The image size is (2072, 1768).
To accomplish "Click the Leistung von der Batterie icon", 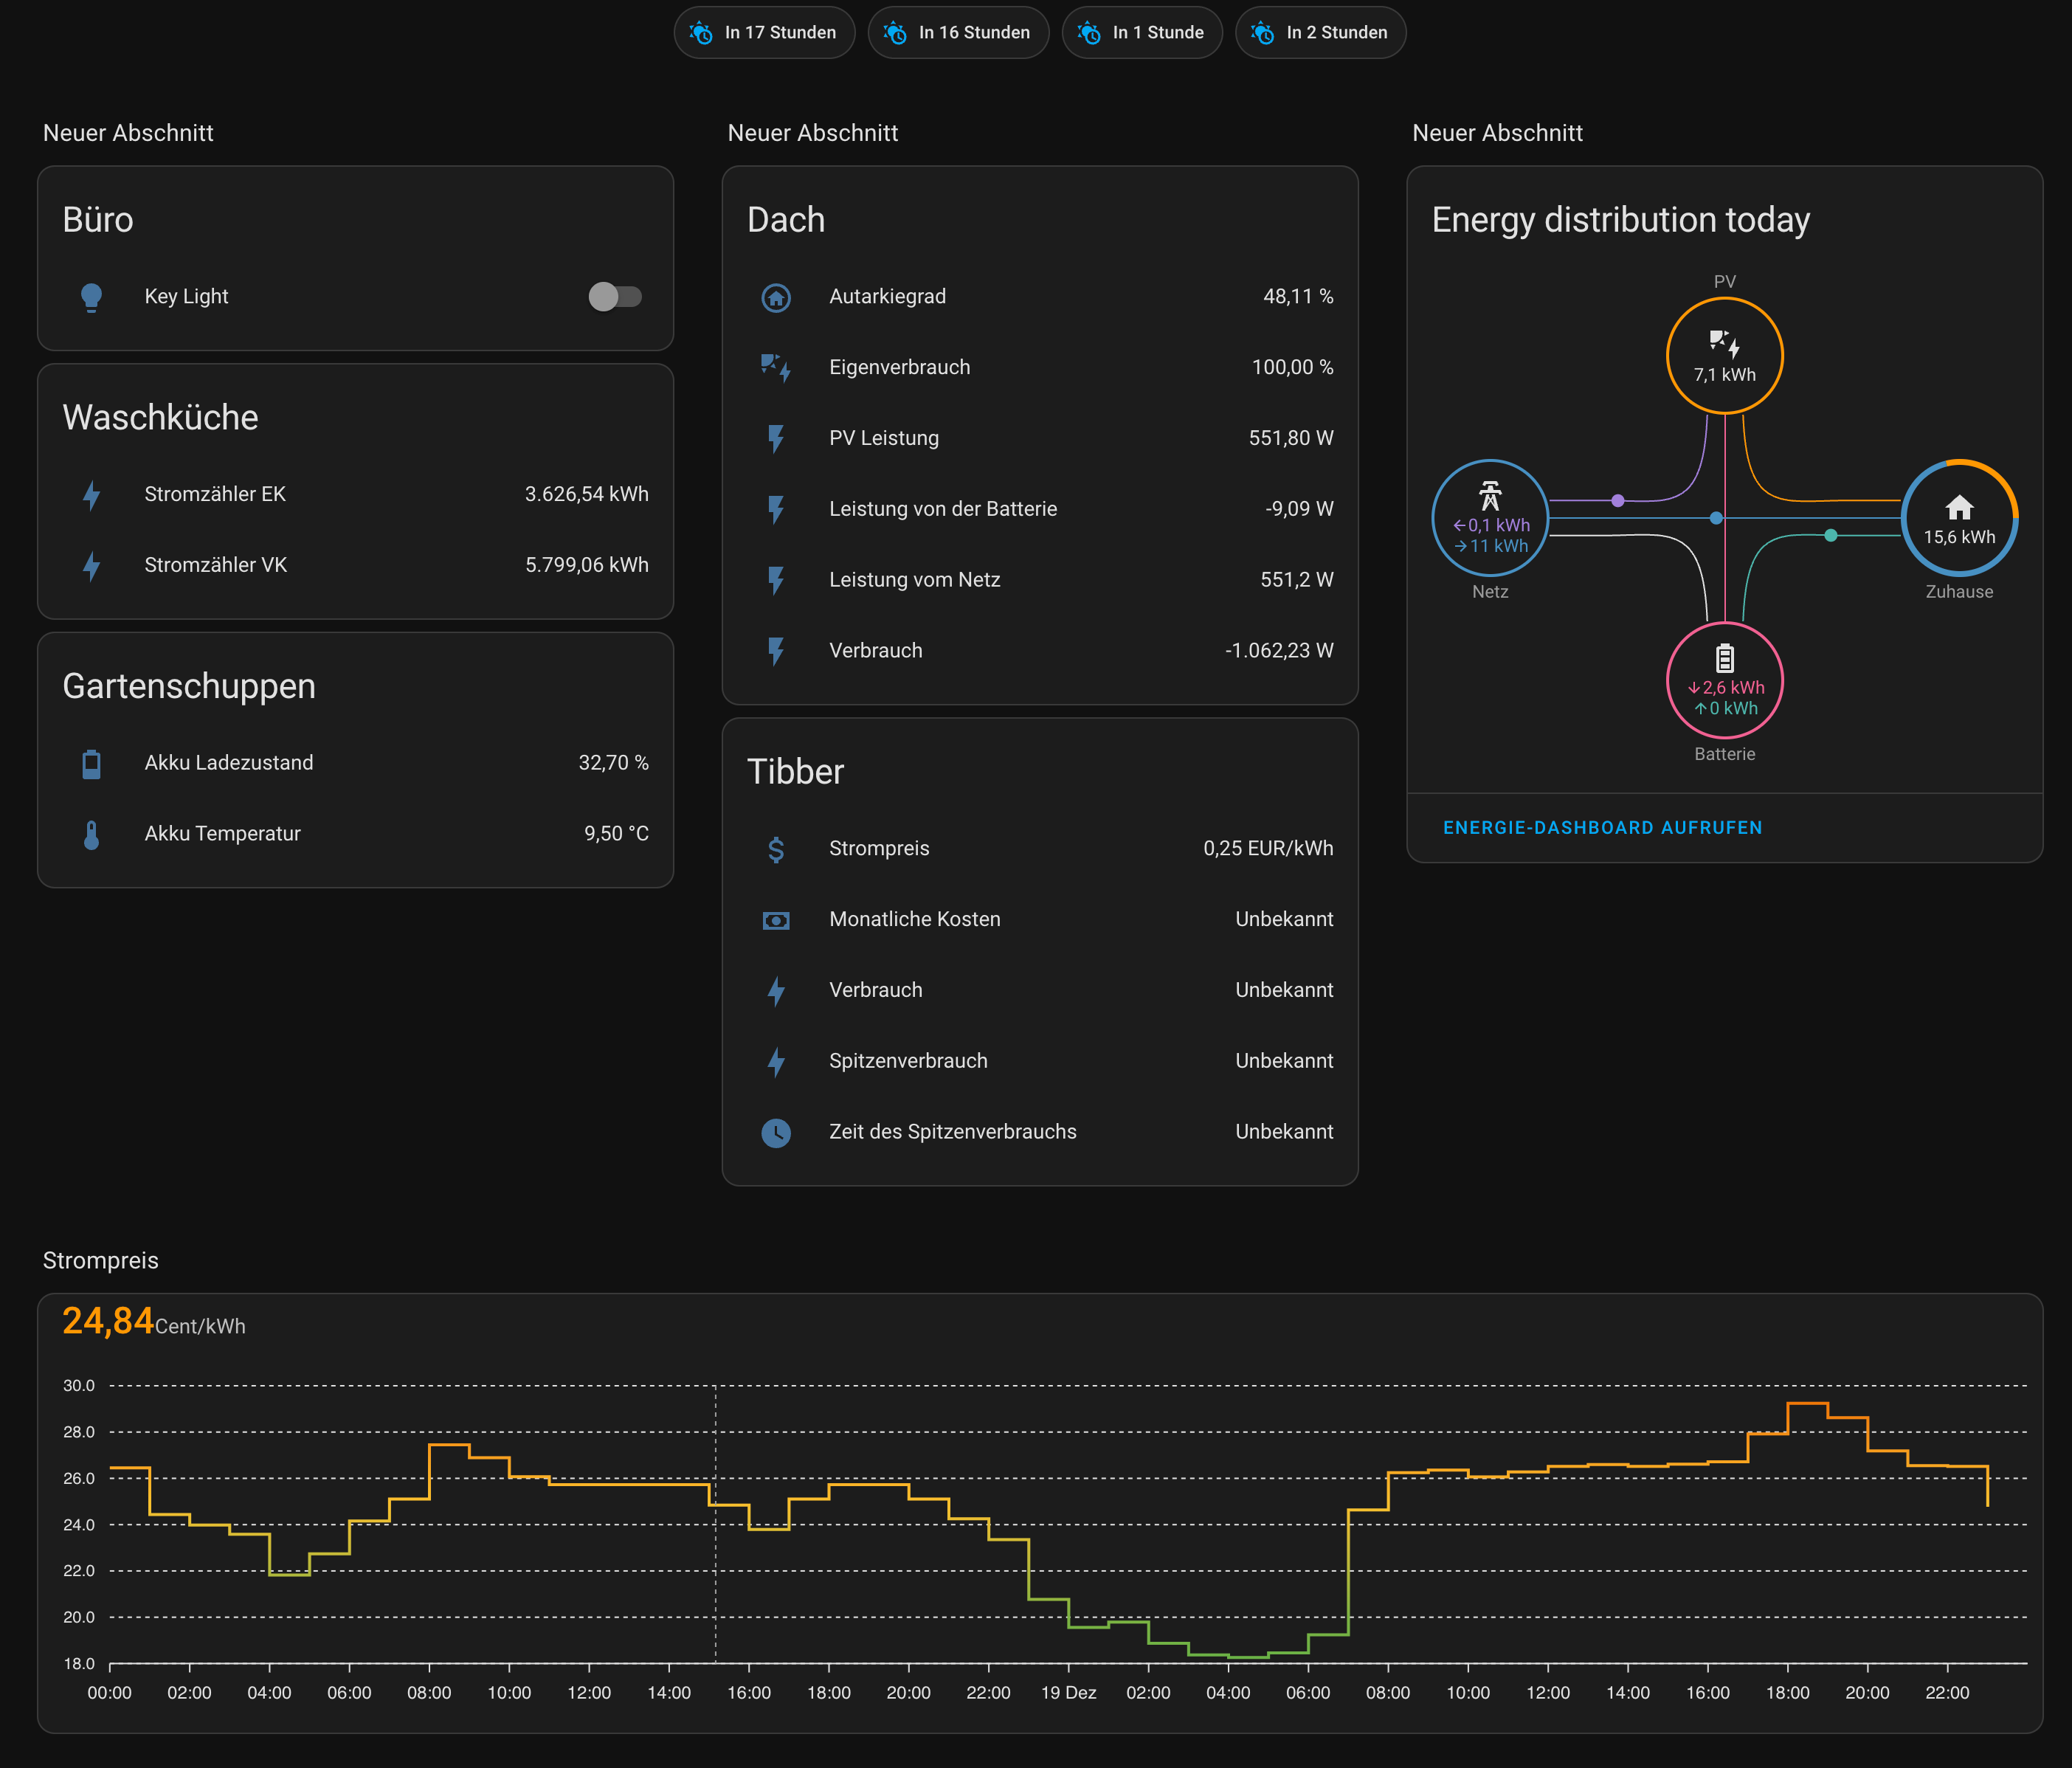I will (x=776, y=510).
